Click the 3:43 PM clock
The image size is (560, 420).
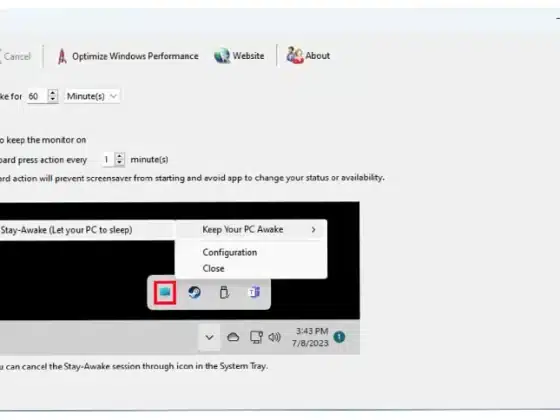click(312, 331)
